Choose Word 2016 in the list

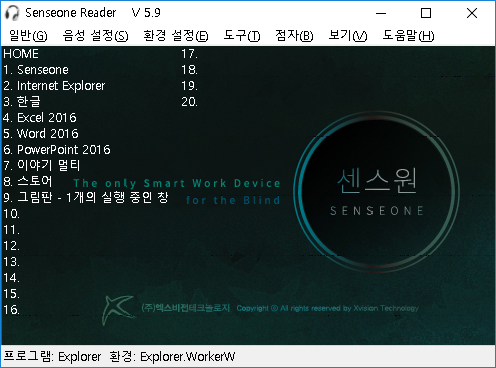coord(41,134)
